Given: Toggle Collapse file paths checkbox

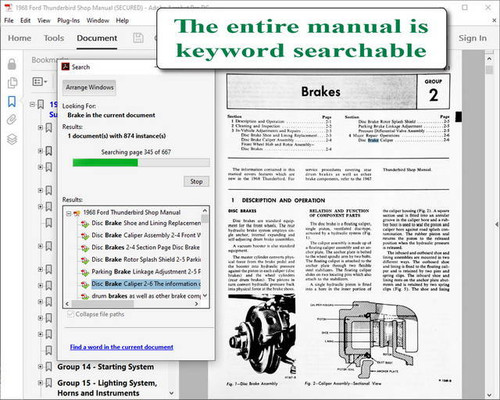Looking at the screenshot, I should pos(70,314).
